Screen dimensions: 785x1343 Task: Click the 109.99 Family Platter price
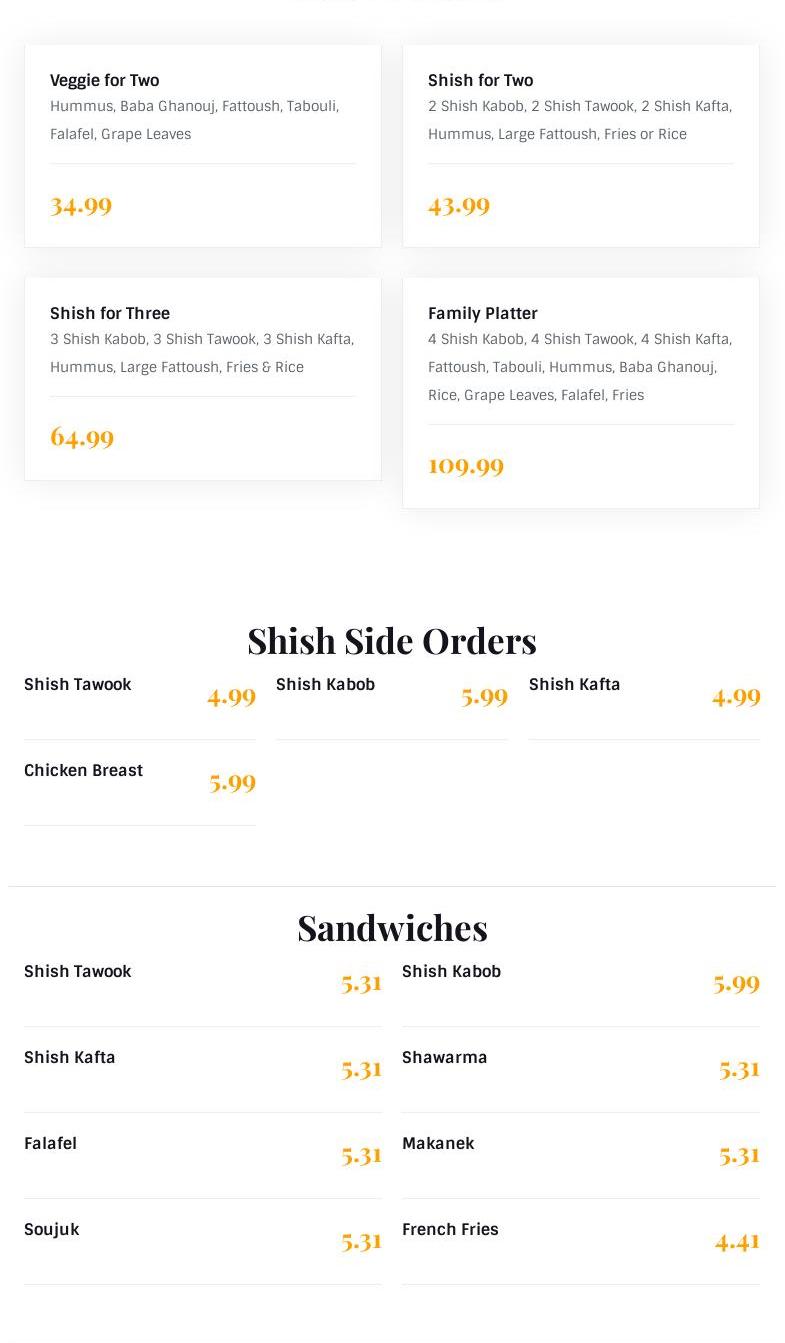click(x=466, y=466)
